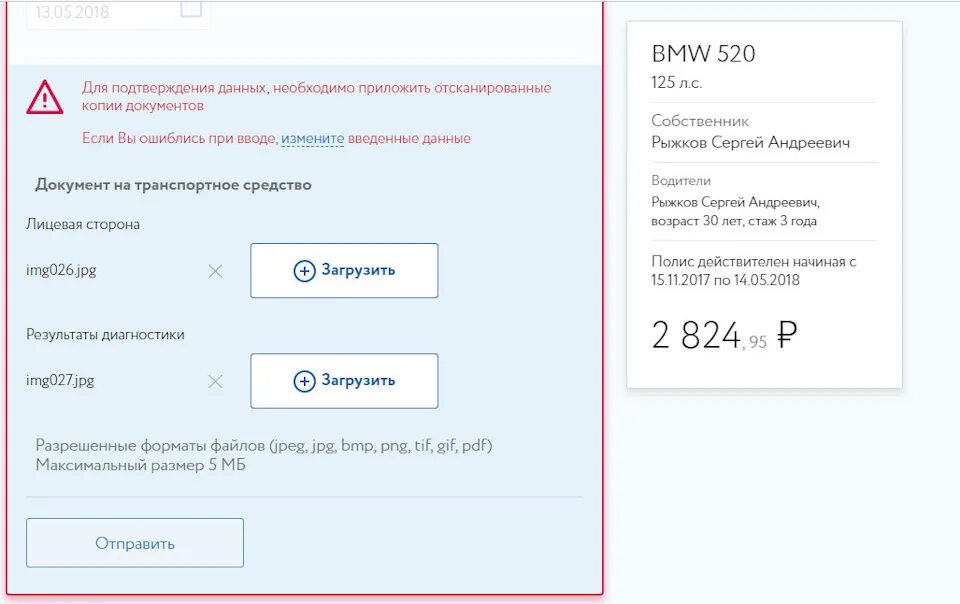Click plus icon for Лицевая сторона upload
960x604 pixels.
pyautogui.click(x=304, y=271)
